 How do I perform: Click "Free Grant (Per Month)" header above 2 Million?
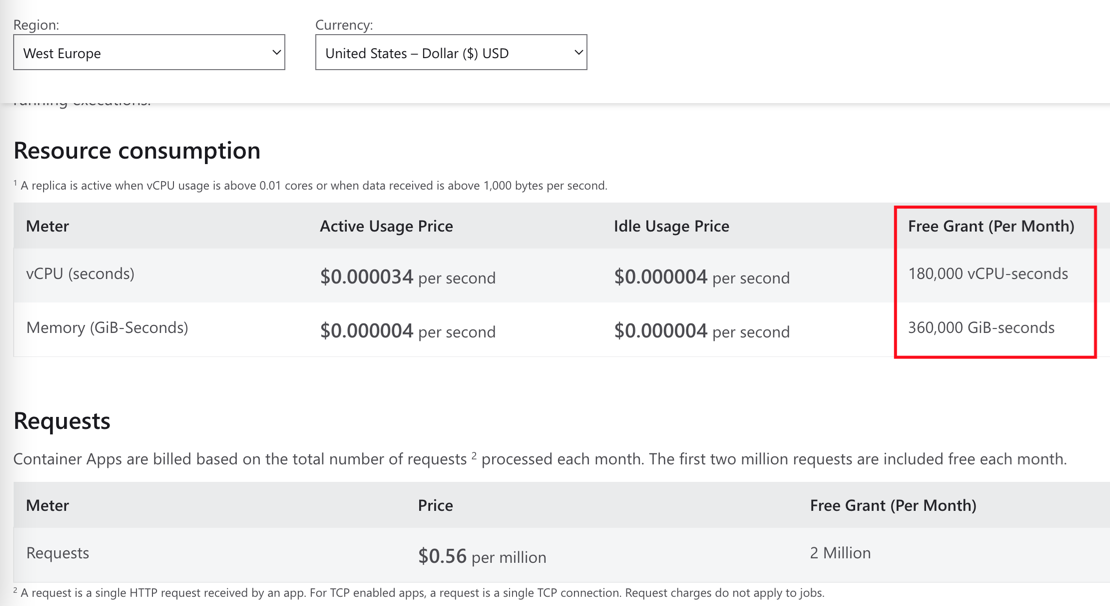tap(893, 505)
